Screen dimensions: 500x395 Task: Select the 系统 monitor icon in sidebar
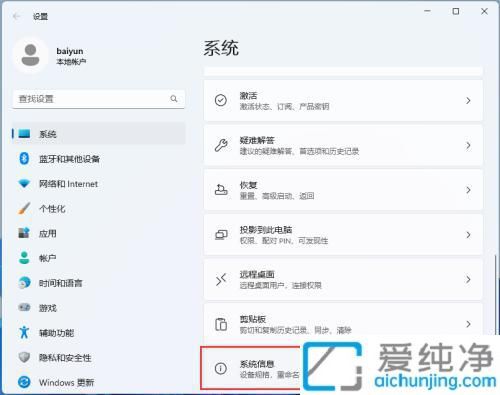pyautogui.click(x=24, y=134)
